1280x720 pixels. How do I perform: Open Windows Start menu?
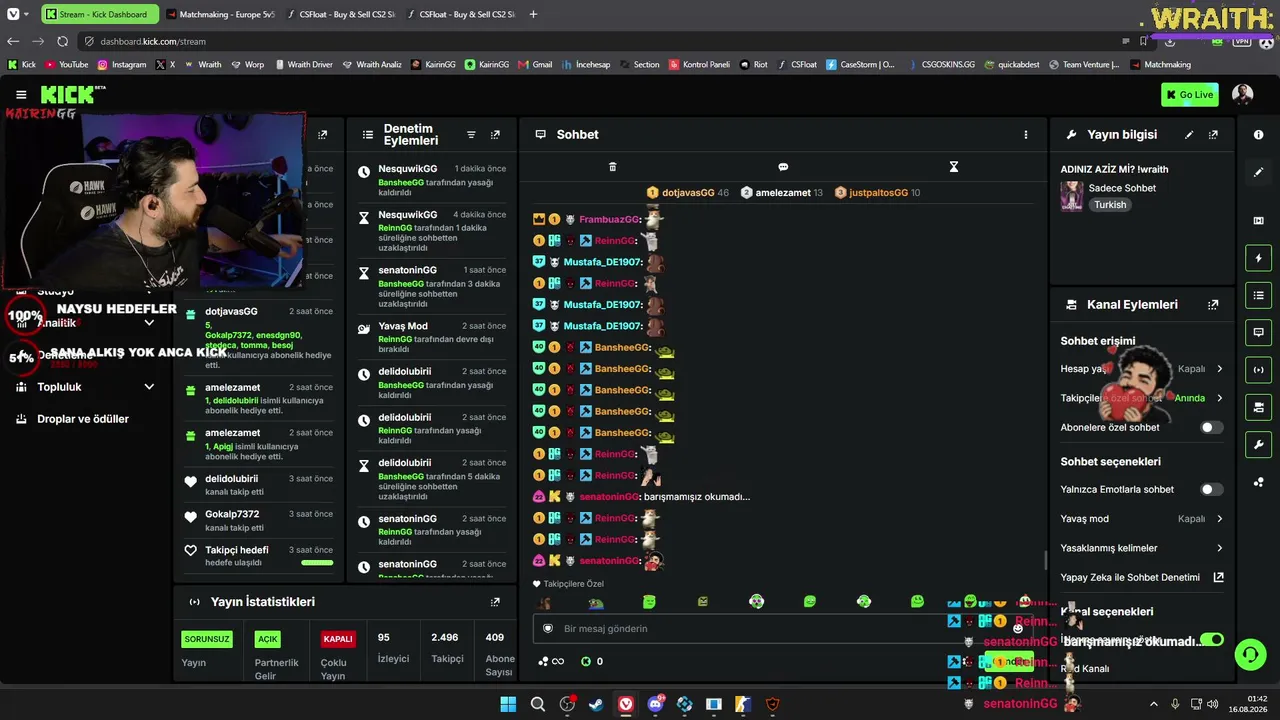click(x=508, y=704)
